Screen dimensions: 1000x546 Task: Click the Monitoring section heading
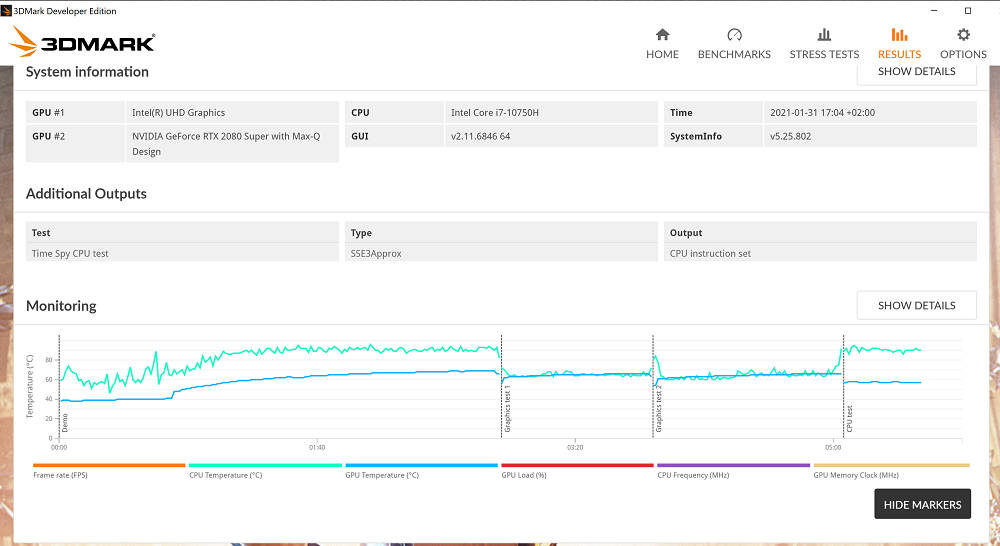click(61, 306)
